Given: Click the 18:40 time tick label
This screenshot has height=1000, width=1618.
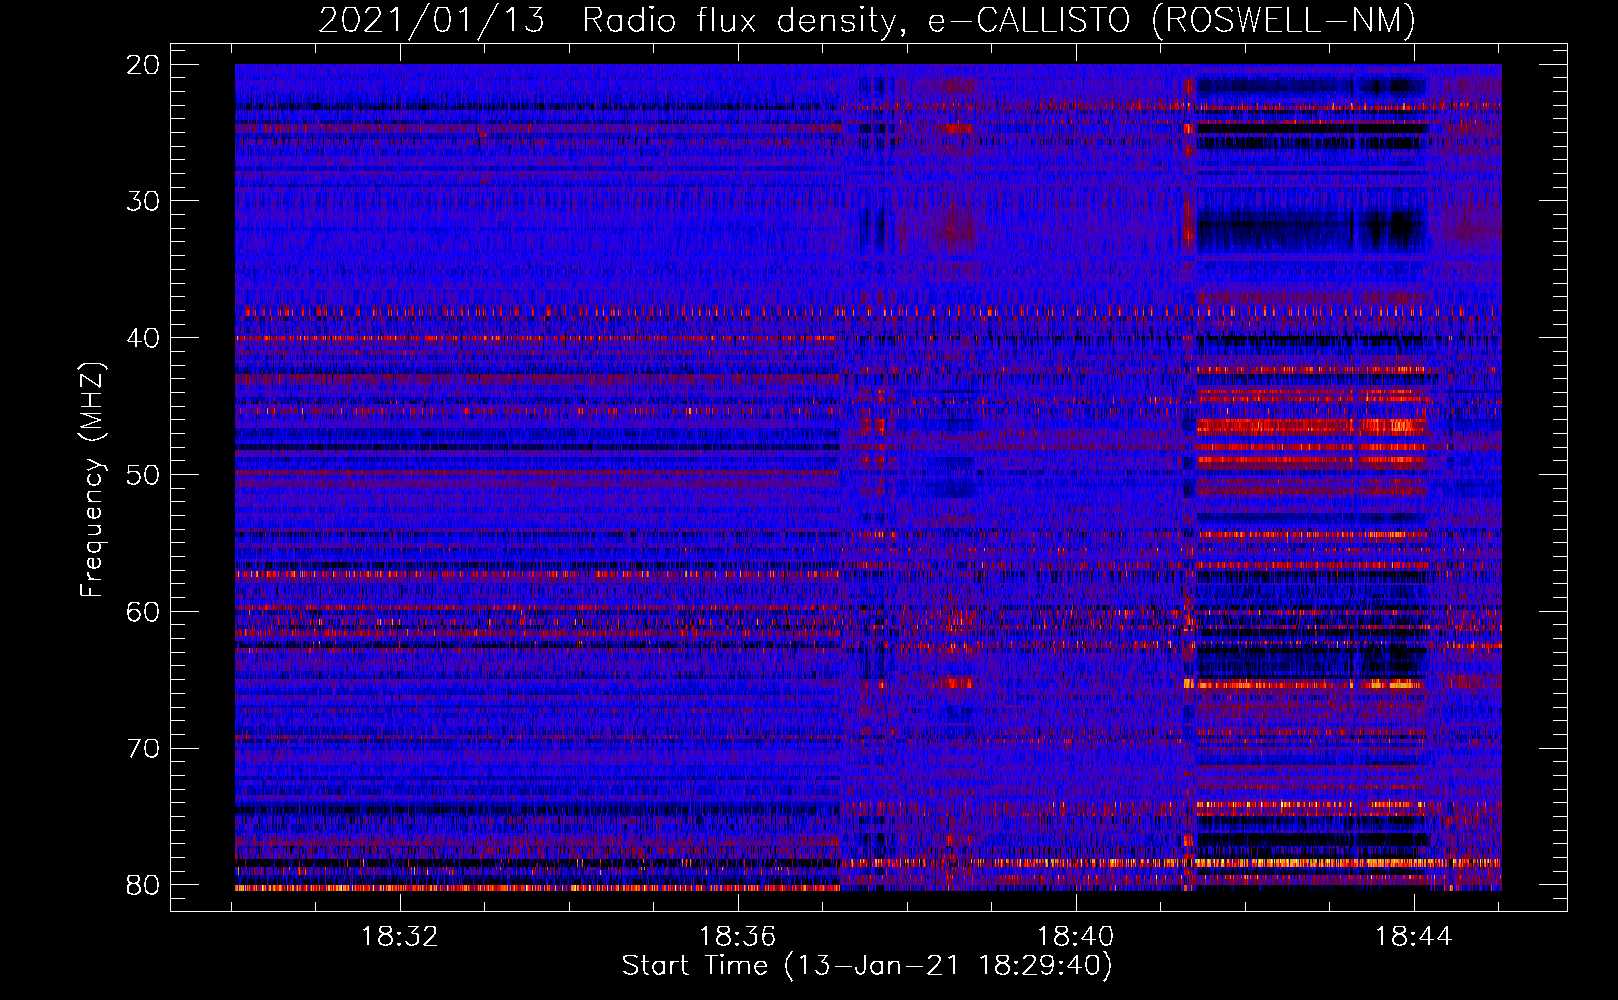Looking at the screenshot, I should click(1076, 937).
